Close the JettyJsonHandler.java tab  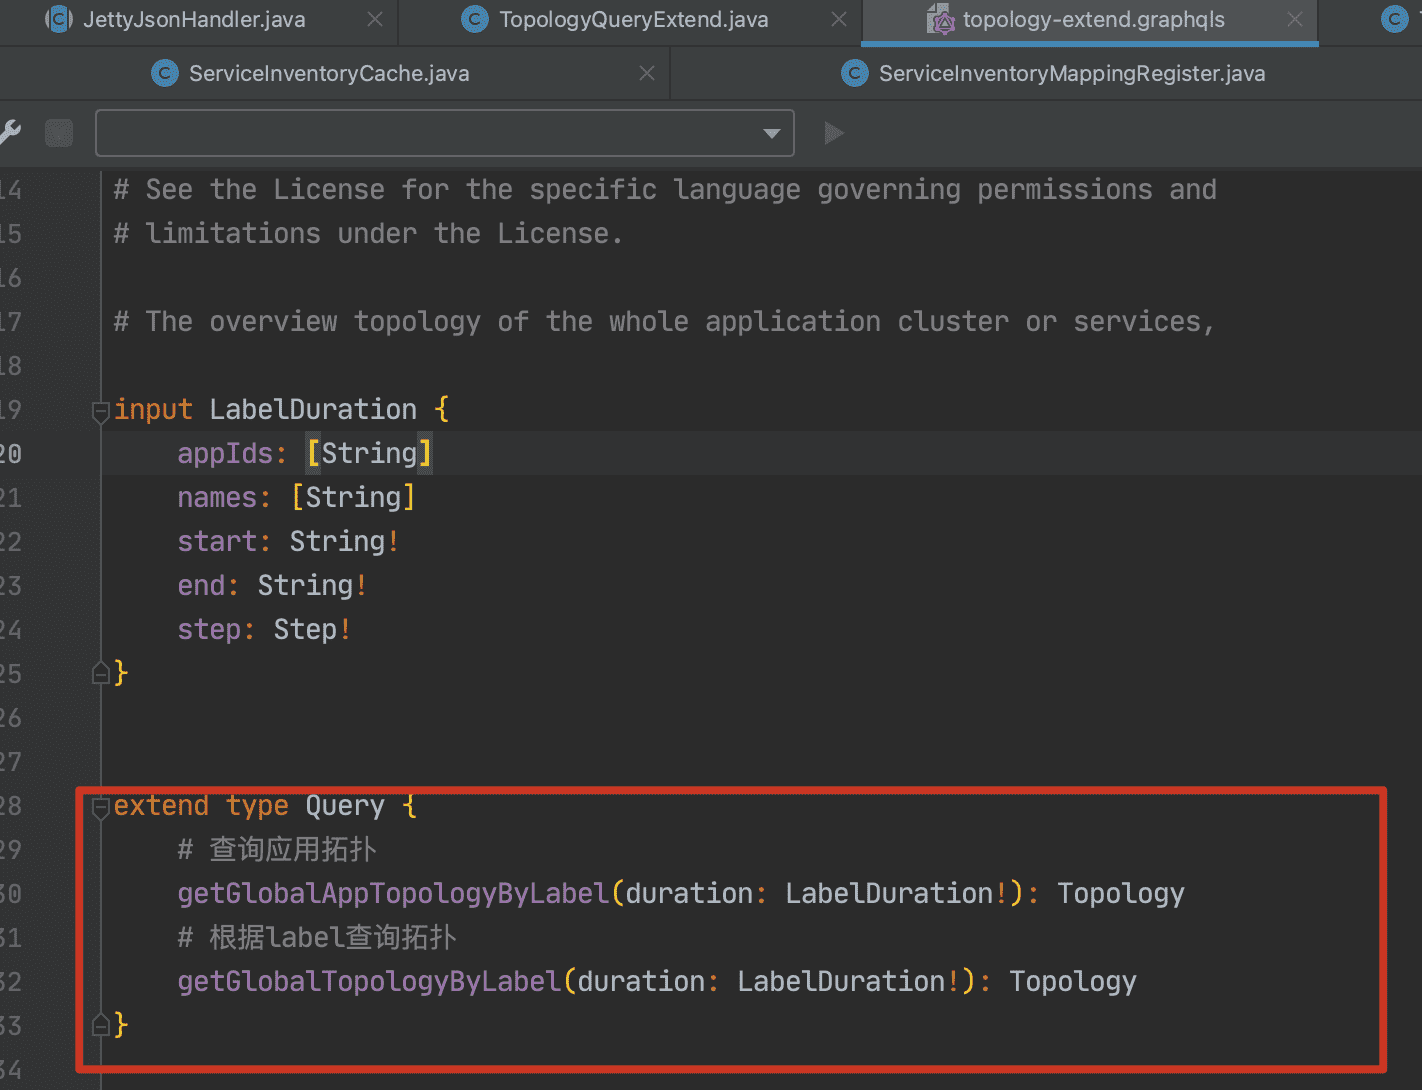[375, 19]
